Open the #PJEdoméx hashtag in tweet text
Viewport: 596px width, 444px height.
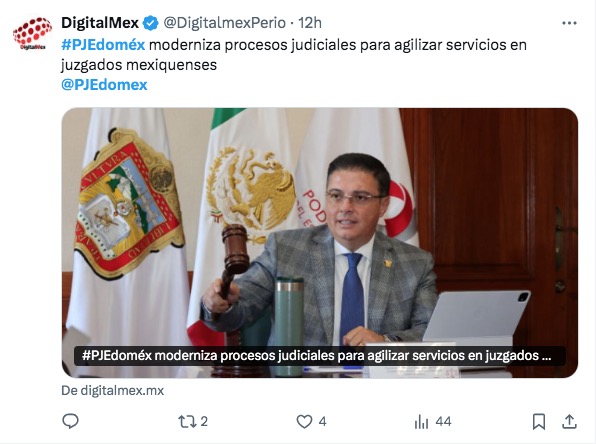tap(103, 45)
